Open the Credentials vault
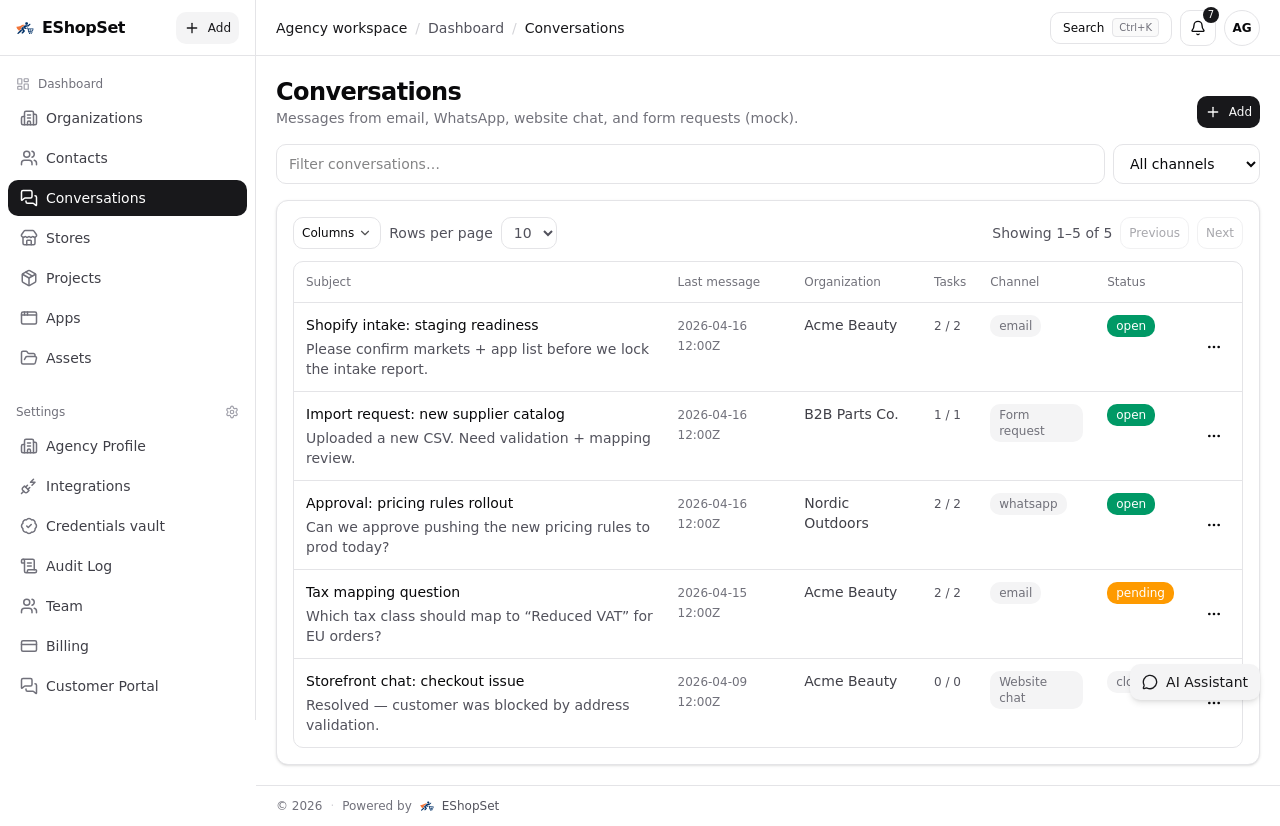This screenshot has height=826, width=1280. click(103, 525)
